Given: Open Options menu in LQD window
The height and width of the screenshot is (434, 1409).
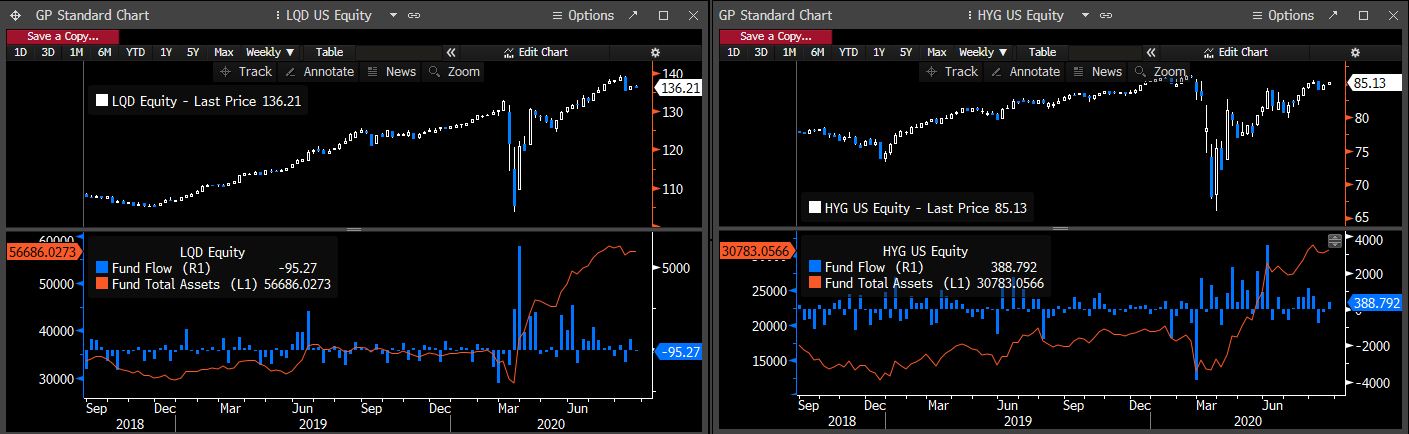Looking at the screenshot, I should coord(584,15).
